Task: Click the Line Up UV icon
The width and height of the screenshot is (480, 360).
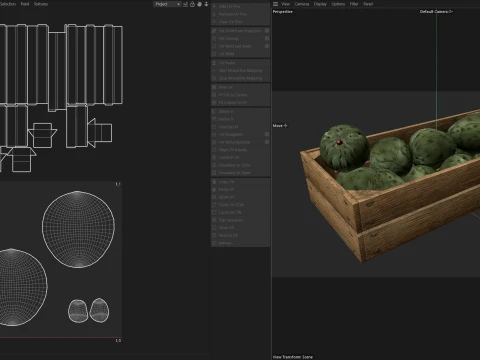Action: coord(214,127)
